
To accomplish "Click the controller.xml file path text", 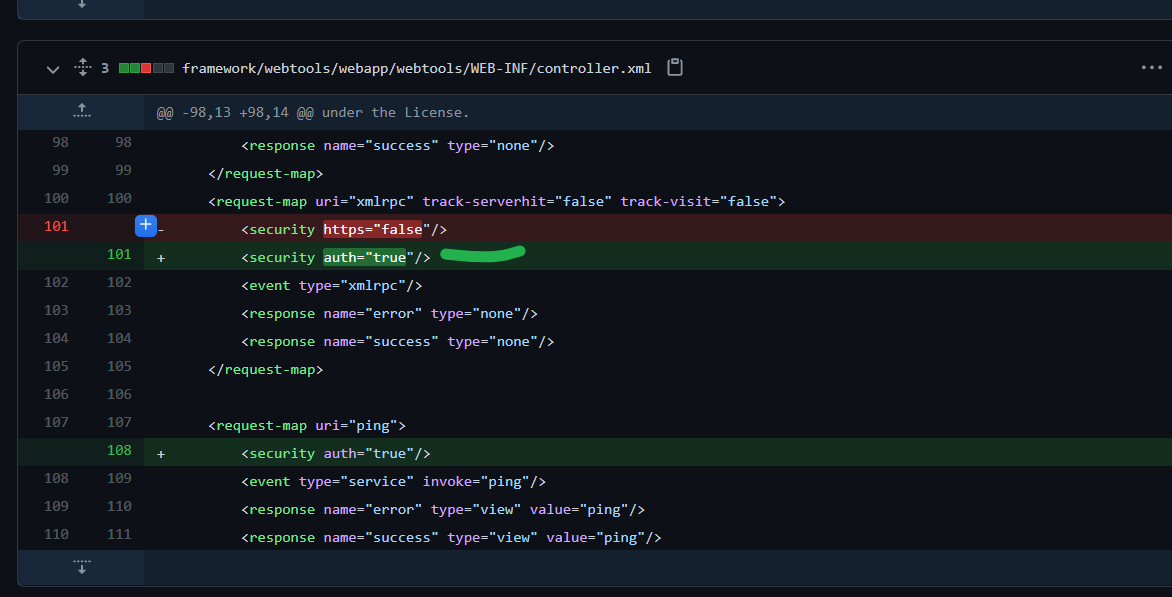I will (416, 68).
